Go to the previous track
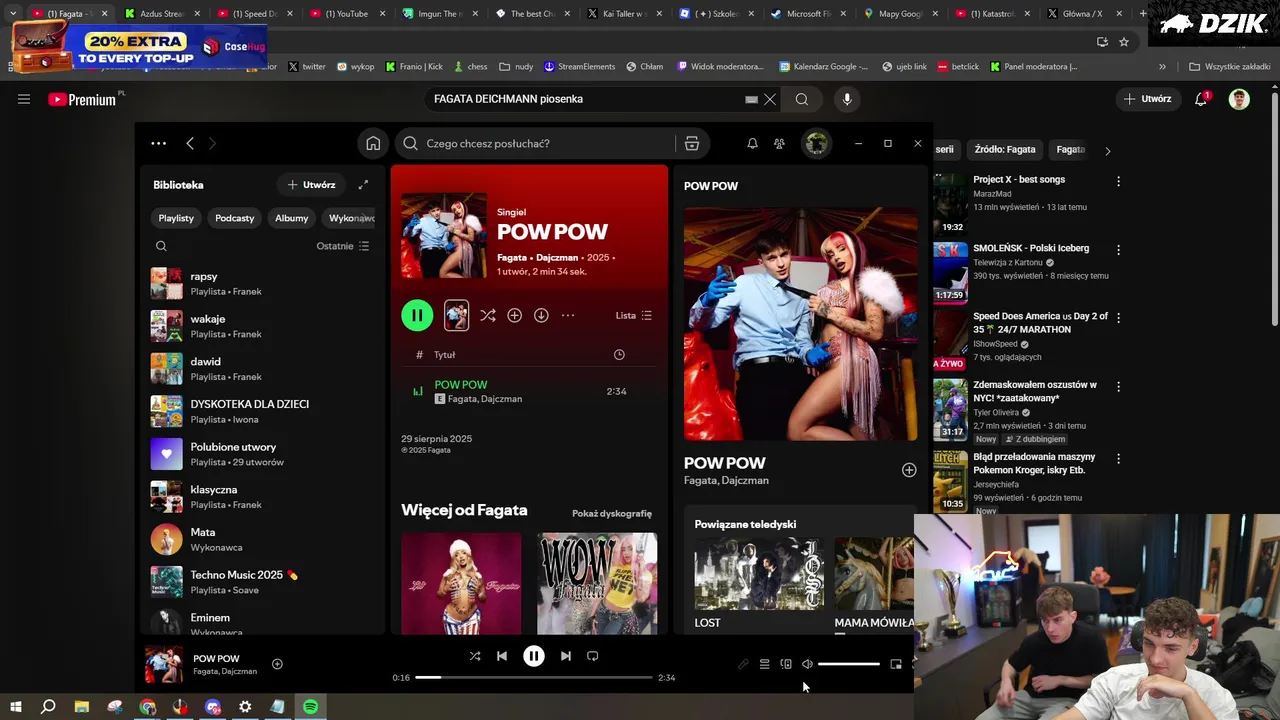 [502, 656]
